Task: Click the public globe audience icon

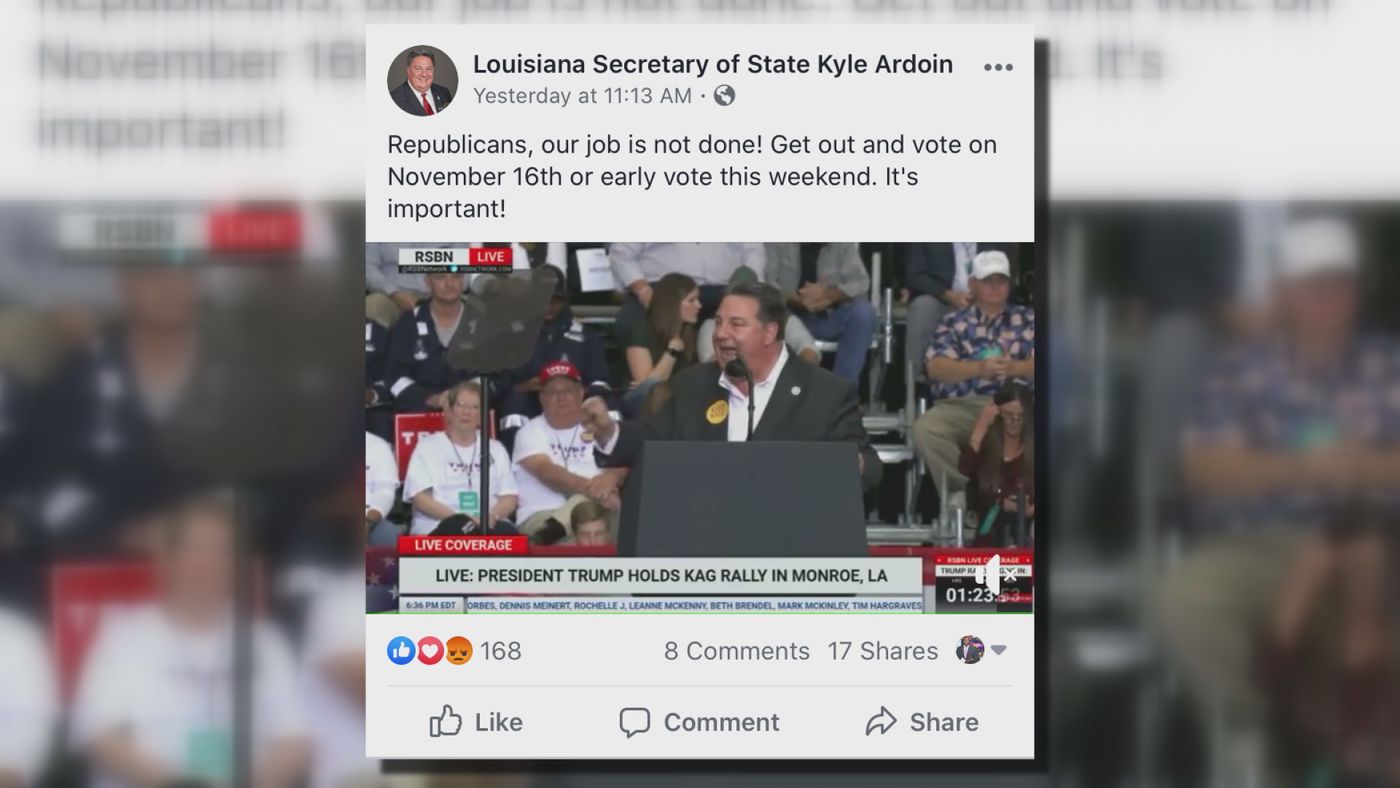Action: click(724, 95)
